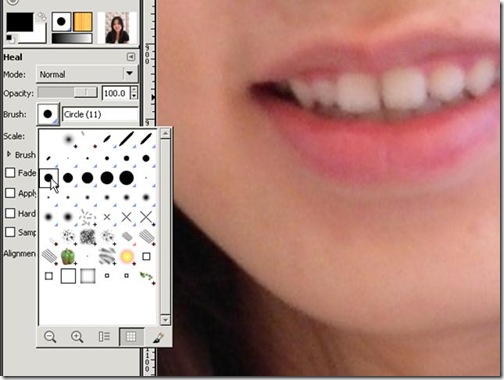This screenshot has height=380, width=504.
Task: Select the green pepper brush
Action: (68, 256)
